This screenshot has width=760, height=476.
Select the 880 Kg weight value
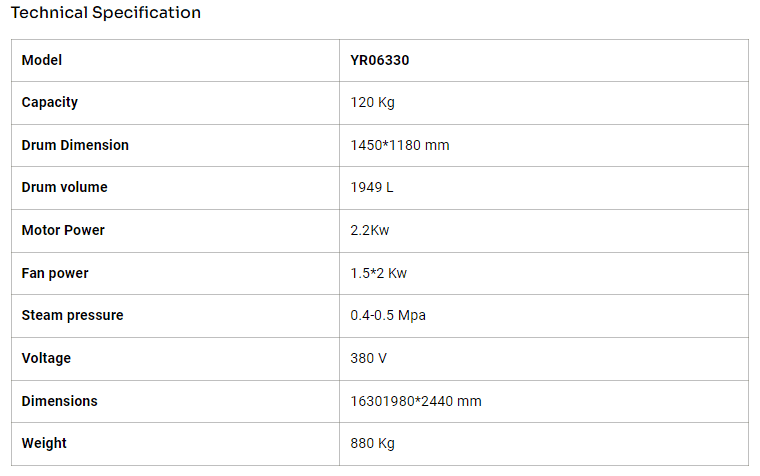(x=374, y=443)
